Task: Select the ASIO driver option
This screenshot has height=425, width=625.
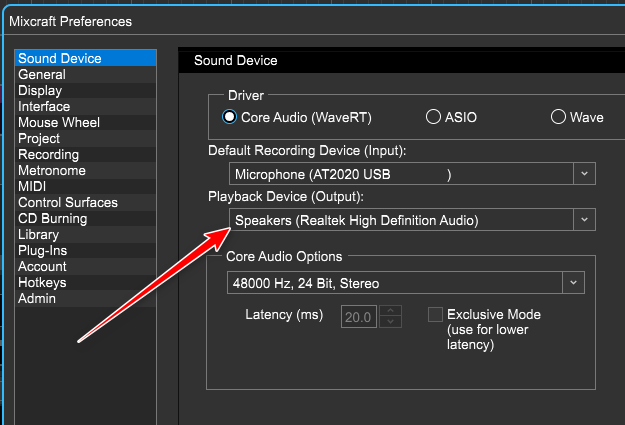Action: tap(433, 117)
